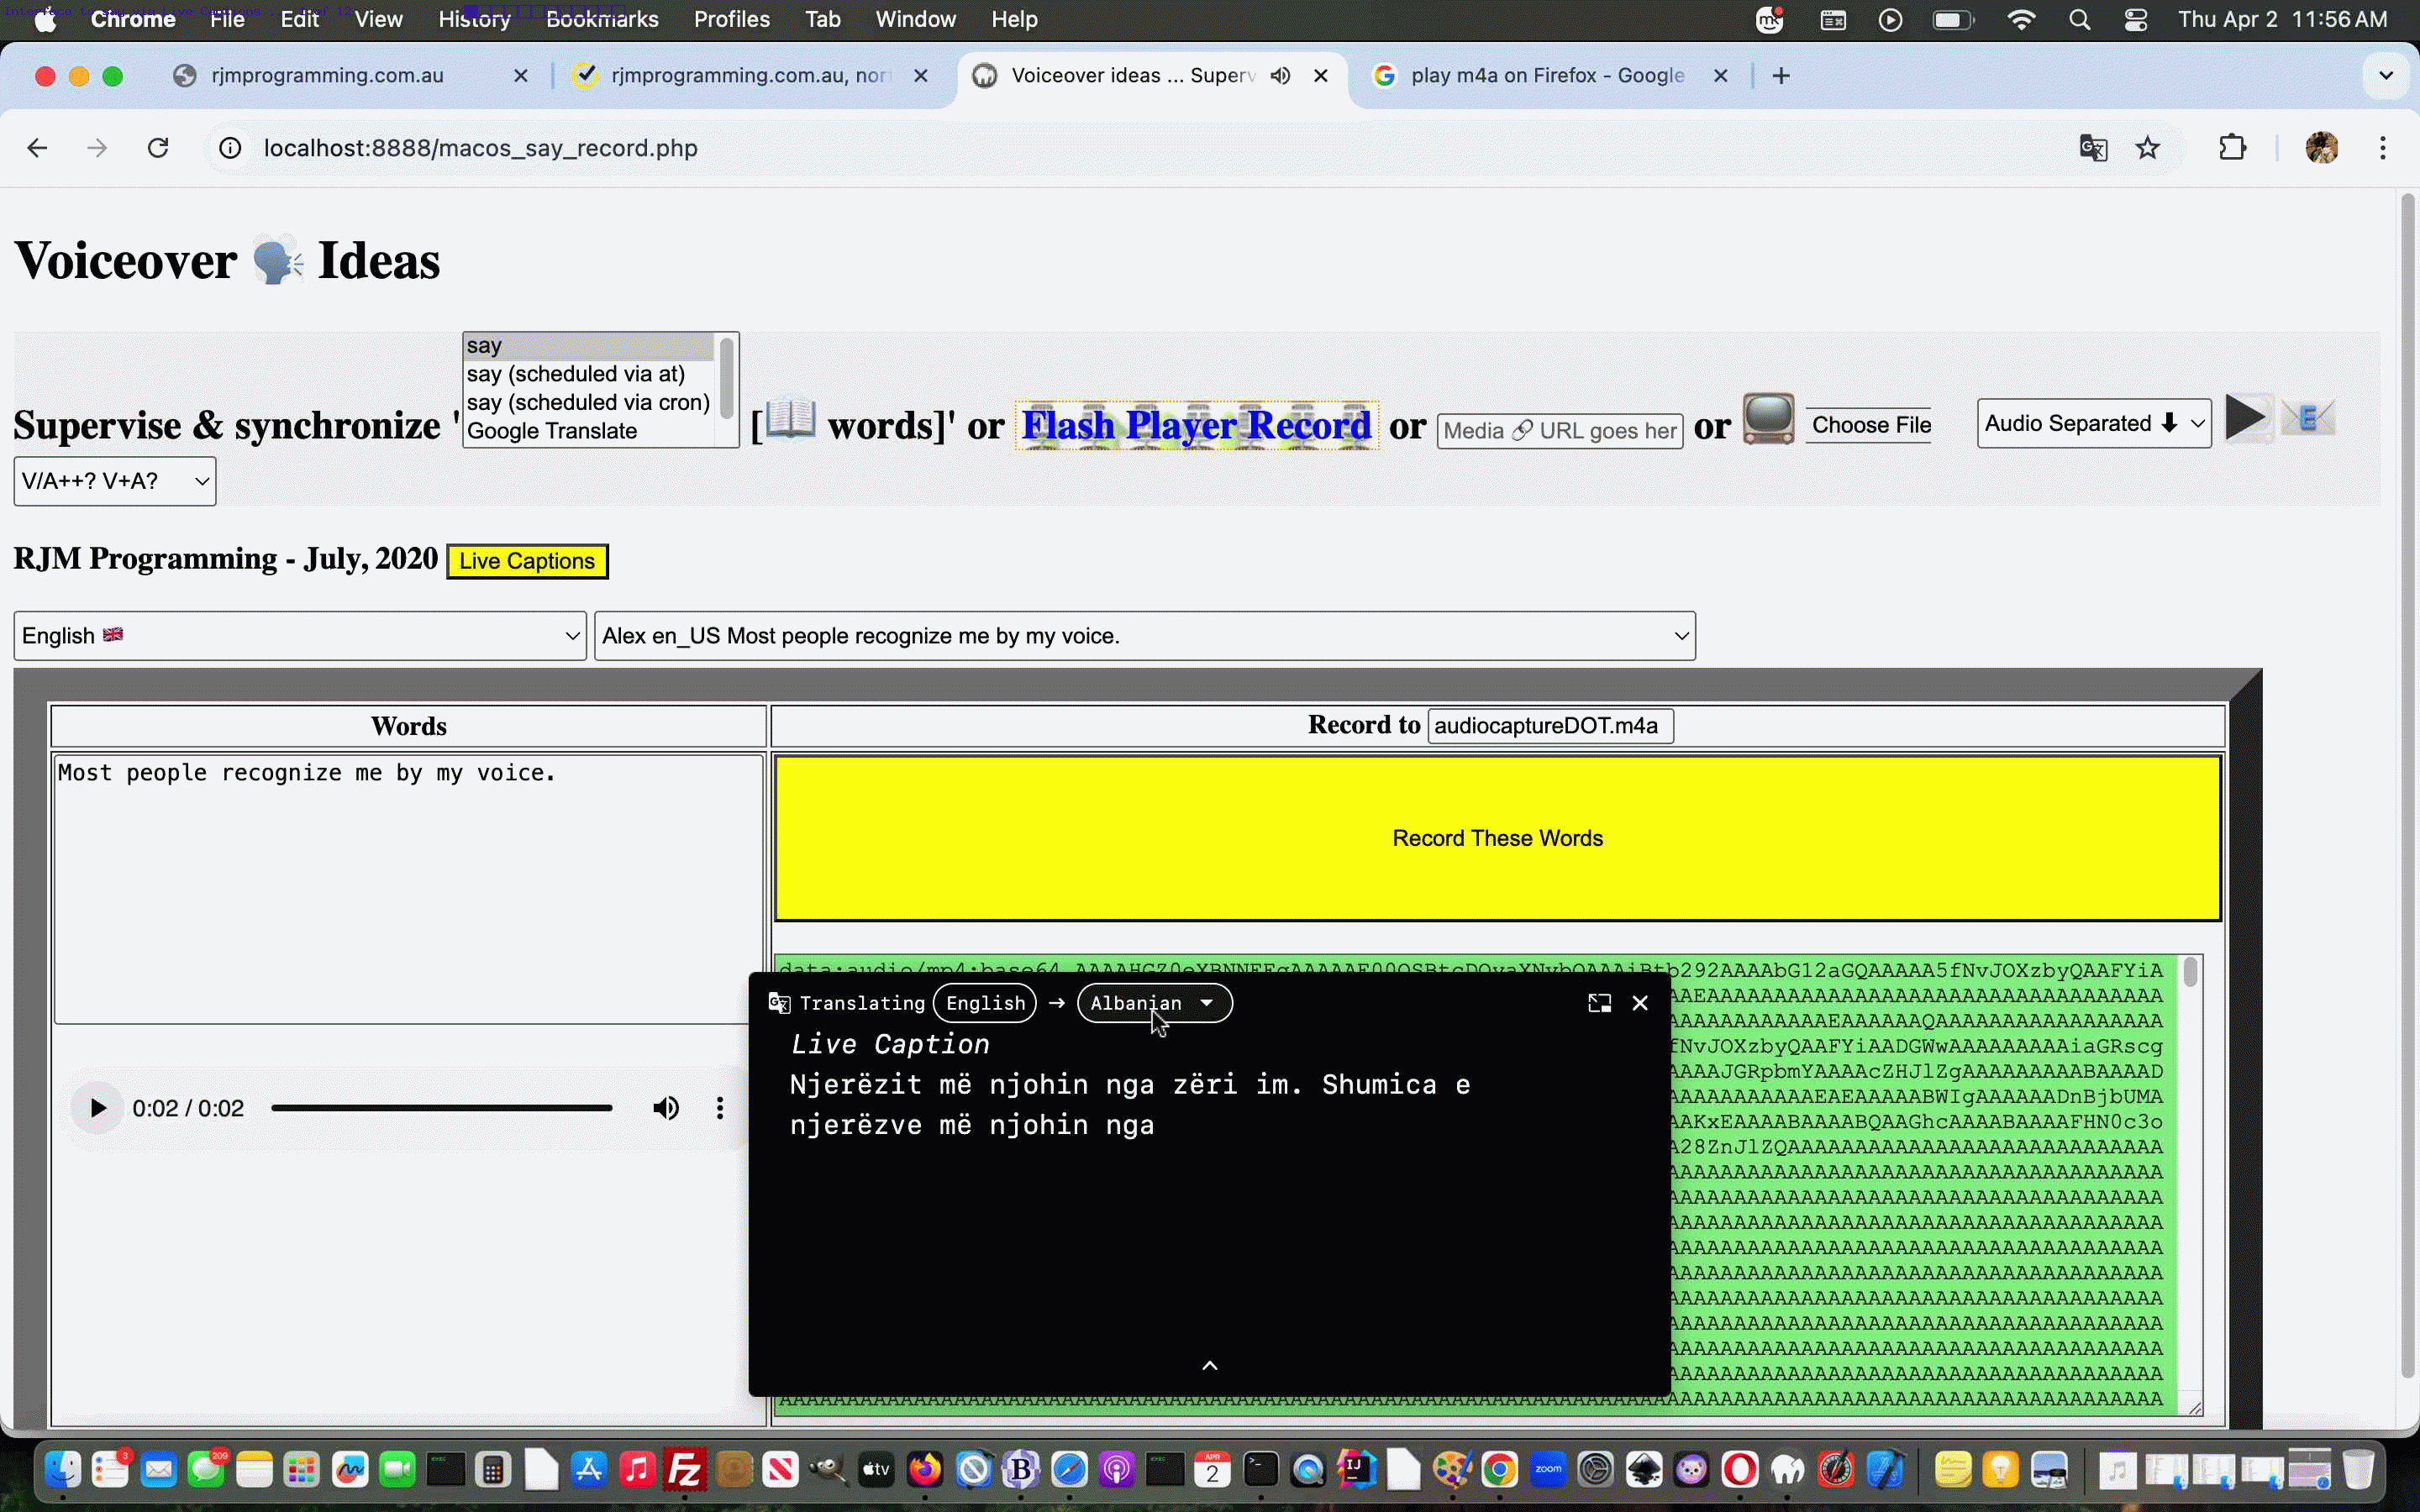This screenshot has height=1512, width=2420.
Task: Open Google Translate icon in the address bar
Action: pos(2092,148)
